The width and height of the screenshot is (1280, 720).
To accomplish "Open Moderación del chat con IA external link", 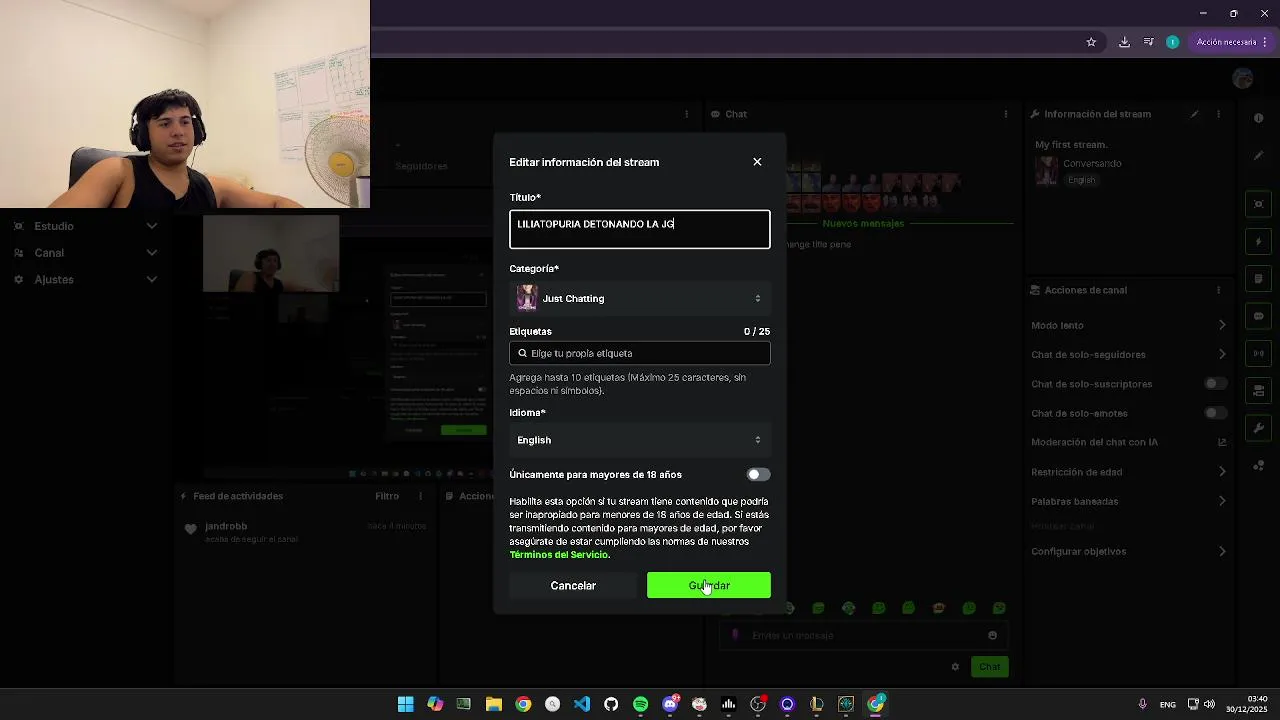I will pyautogui.click(x=1222, y=442).
